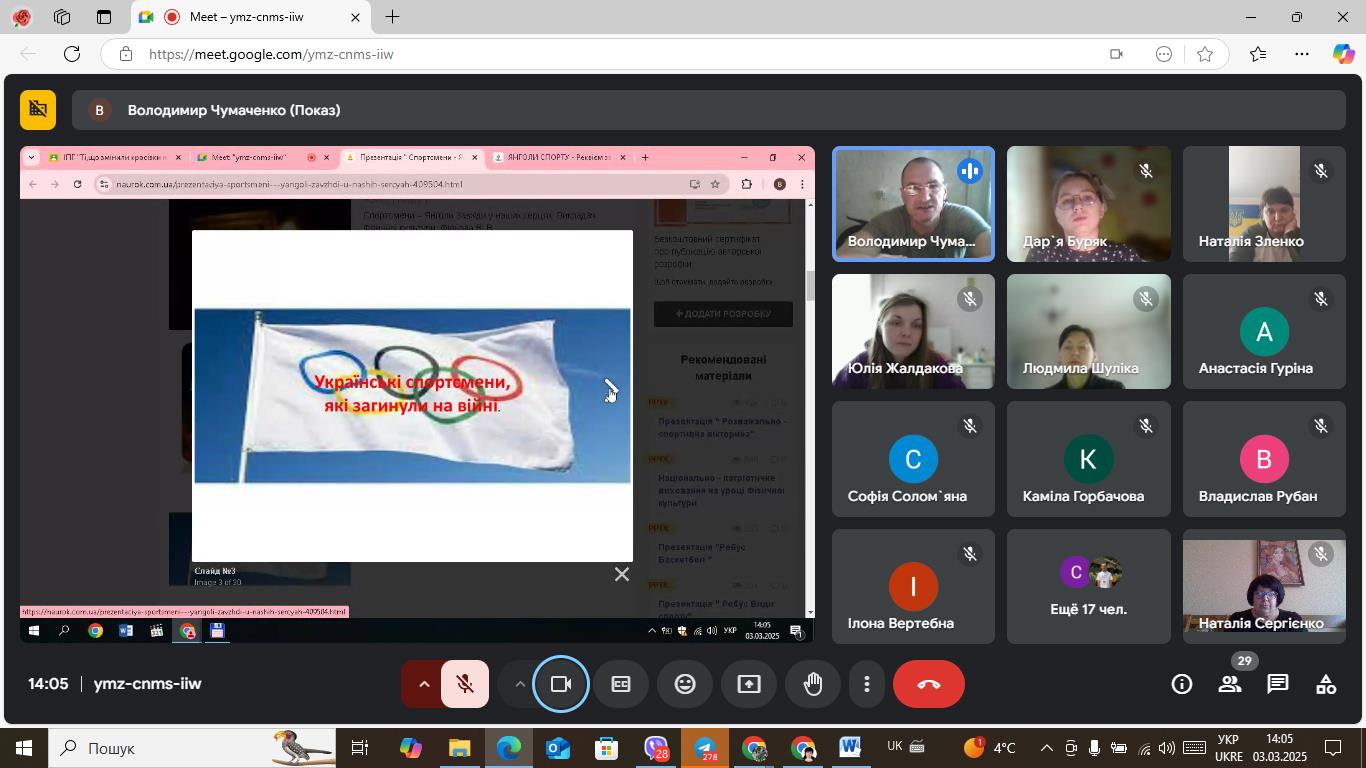This screenshot has height=768, width=1366.
Task: Open taskbar clock and calendar
Action: point(1280,748)
